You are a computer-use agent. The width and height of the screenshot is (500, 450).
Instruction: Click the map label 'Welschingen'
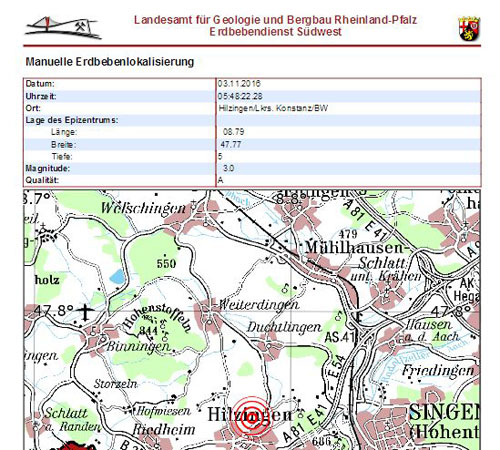[x=143, y=208]
